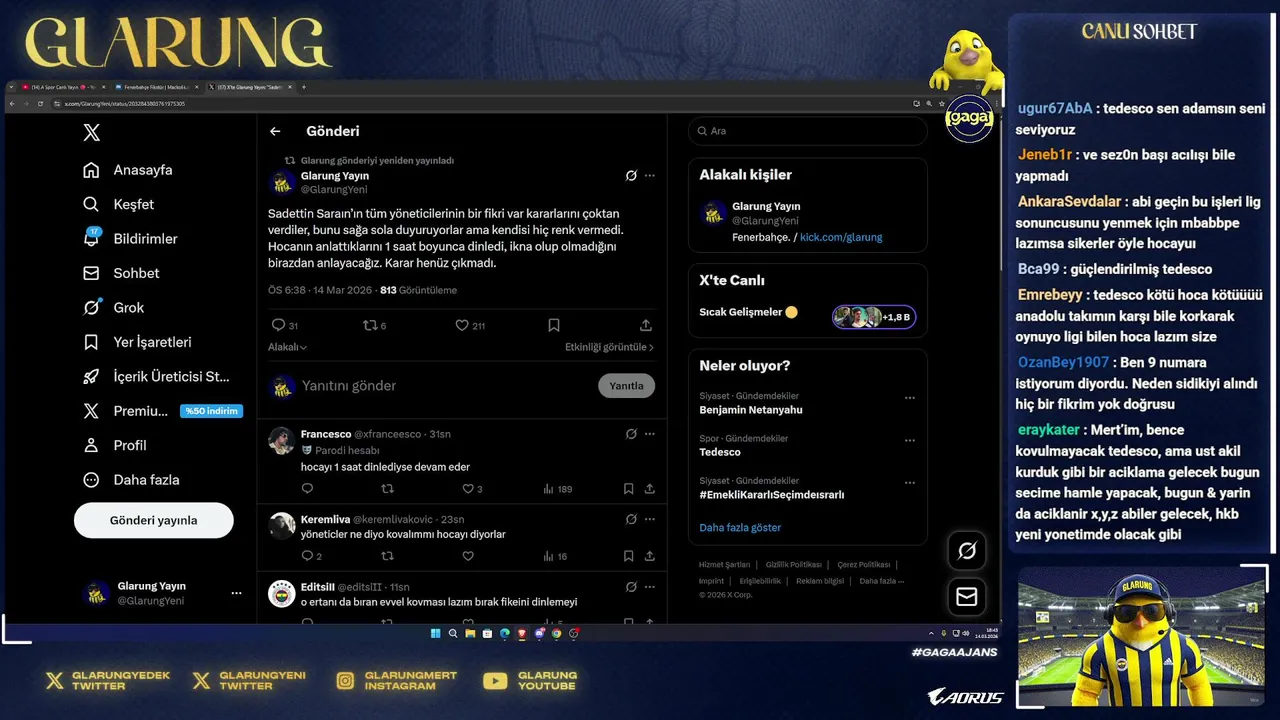
Task: Open İçerik Üreticisi Stüdyosu item
Action: click(x=156, y=377)
